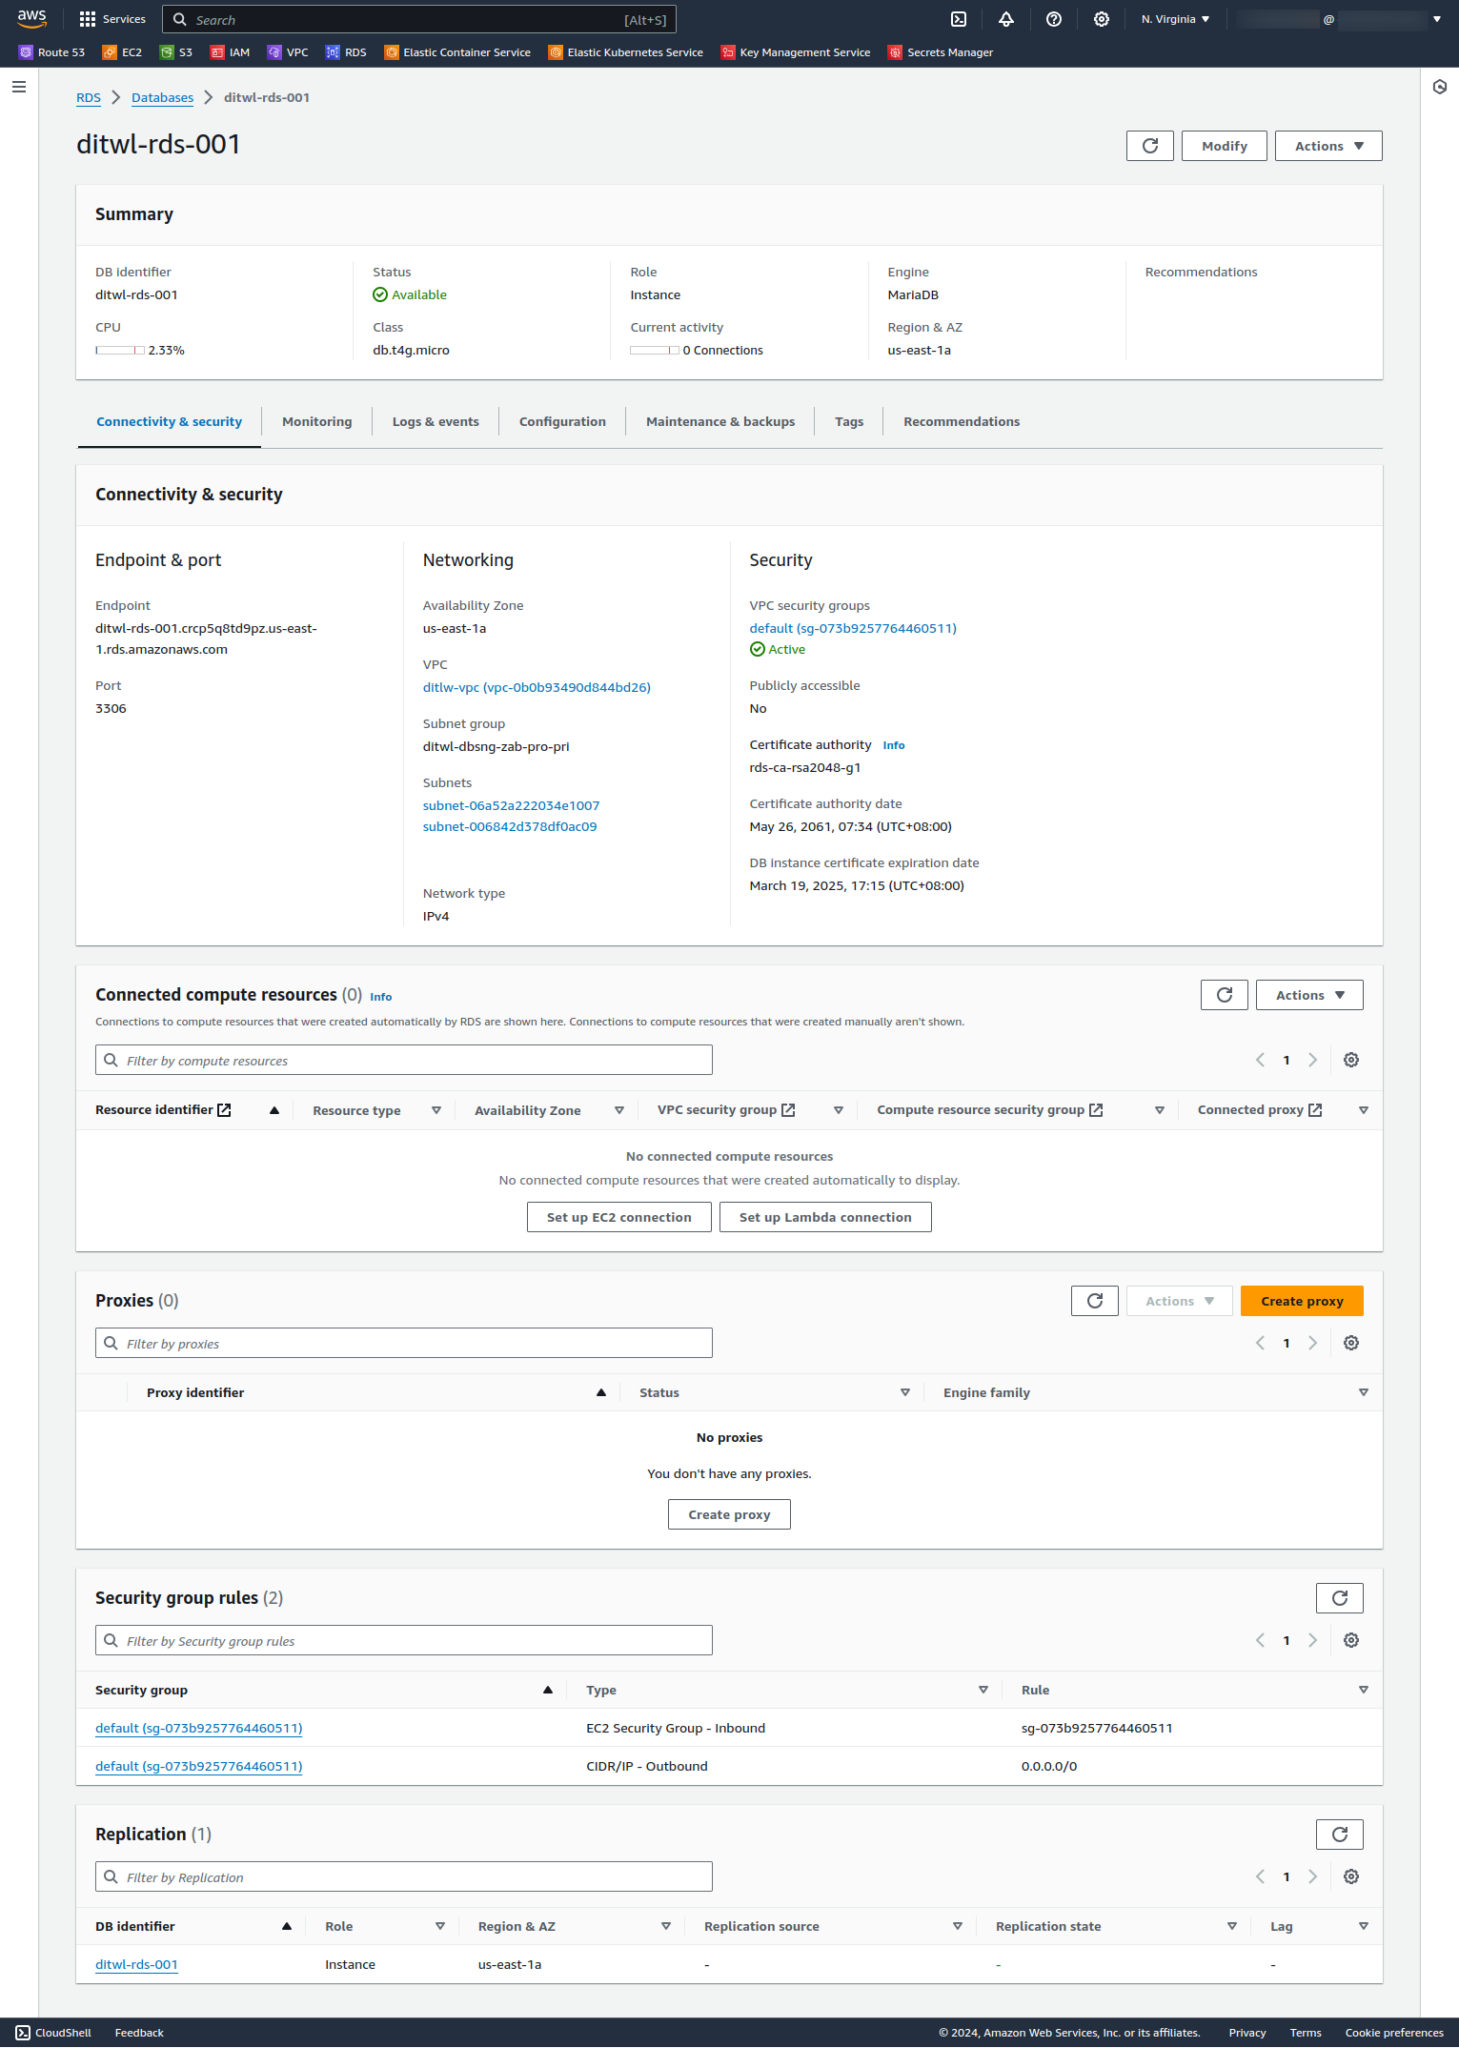Viewport: 1459px width, 2048px height.
Task: Click the AWS logo home icon
Action: [32, 18]
